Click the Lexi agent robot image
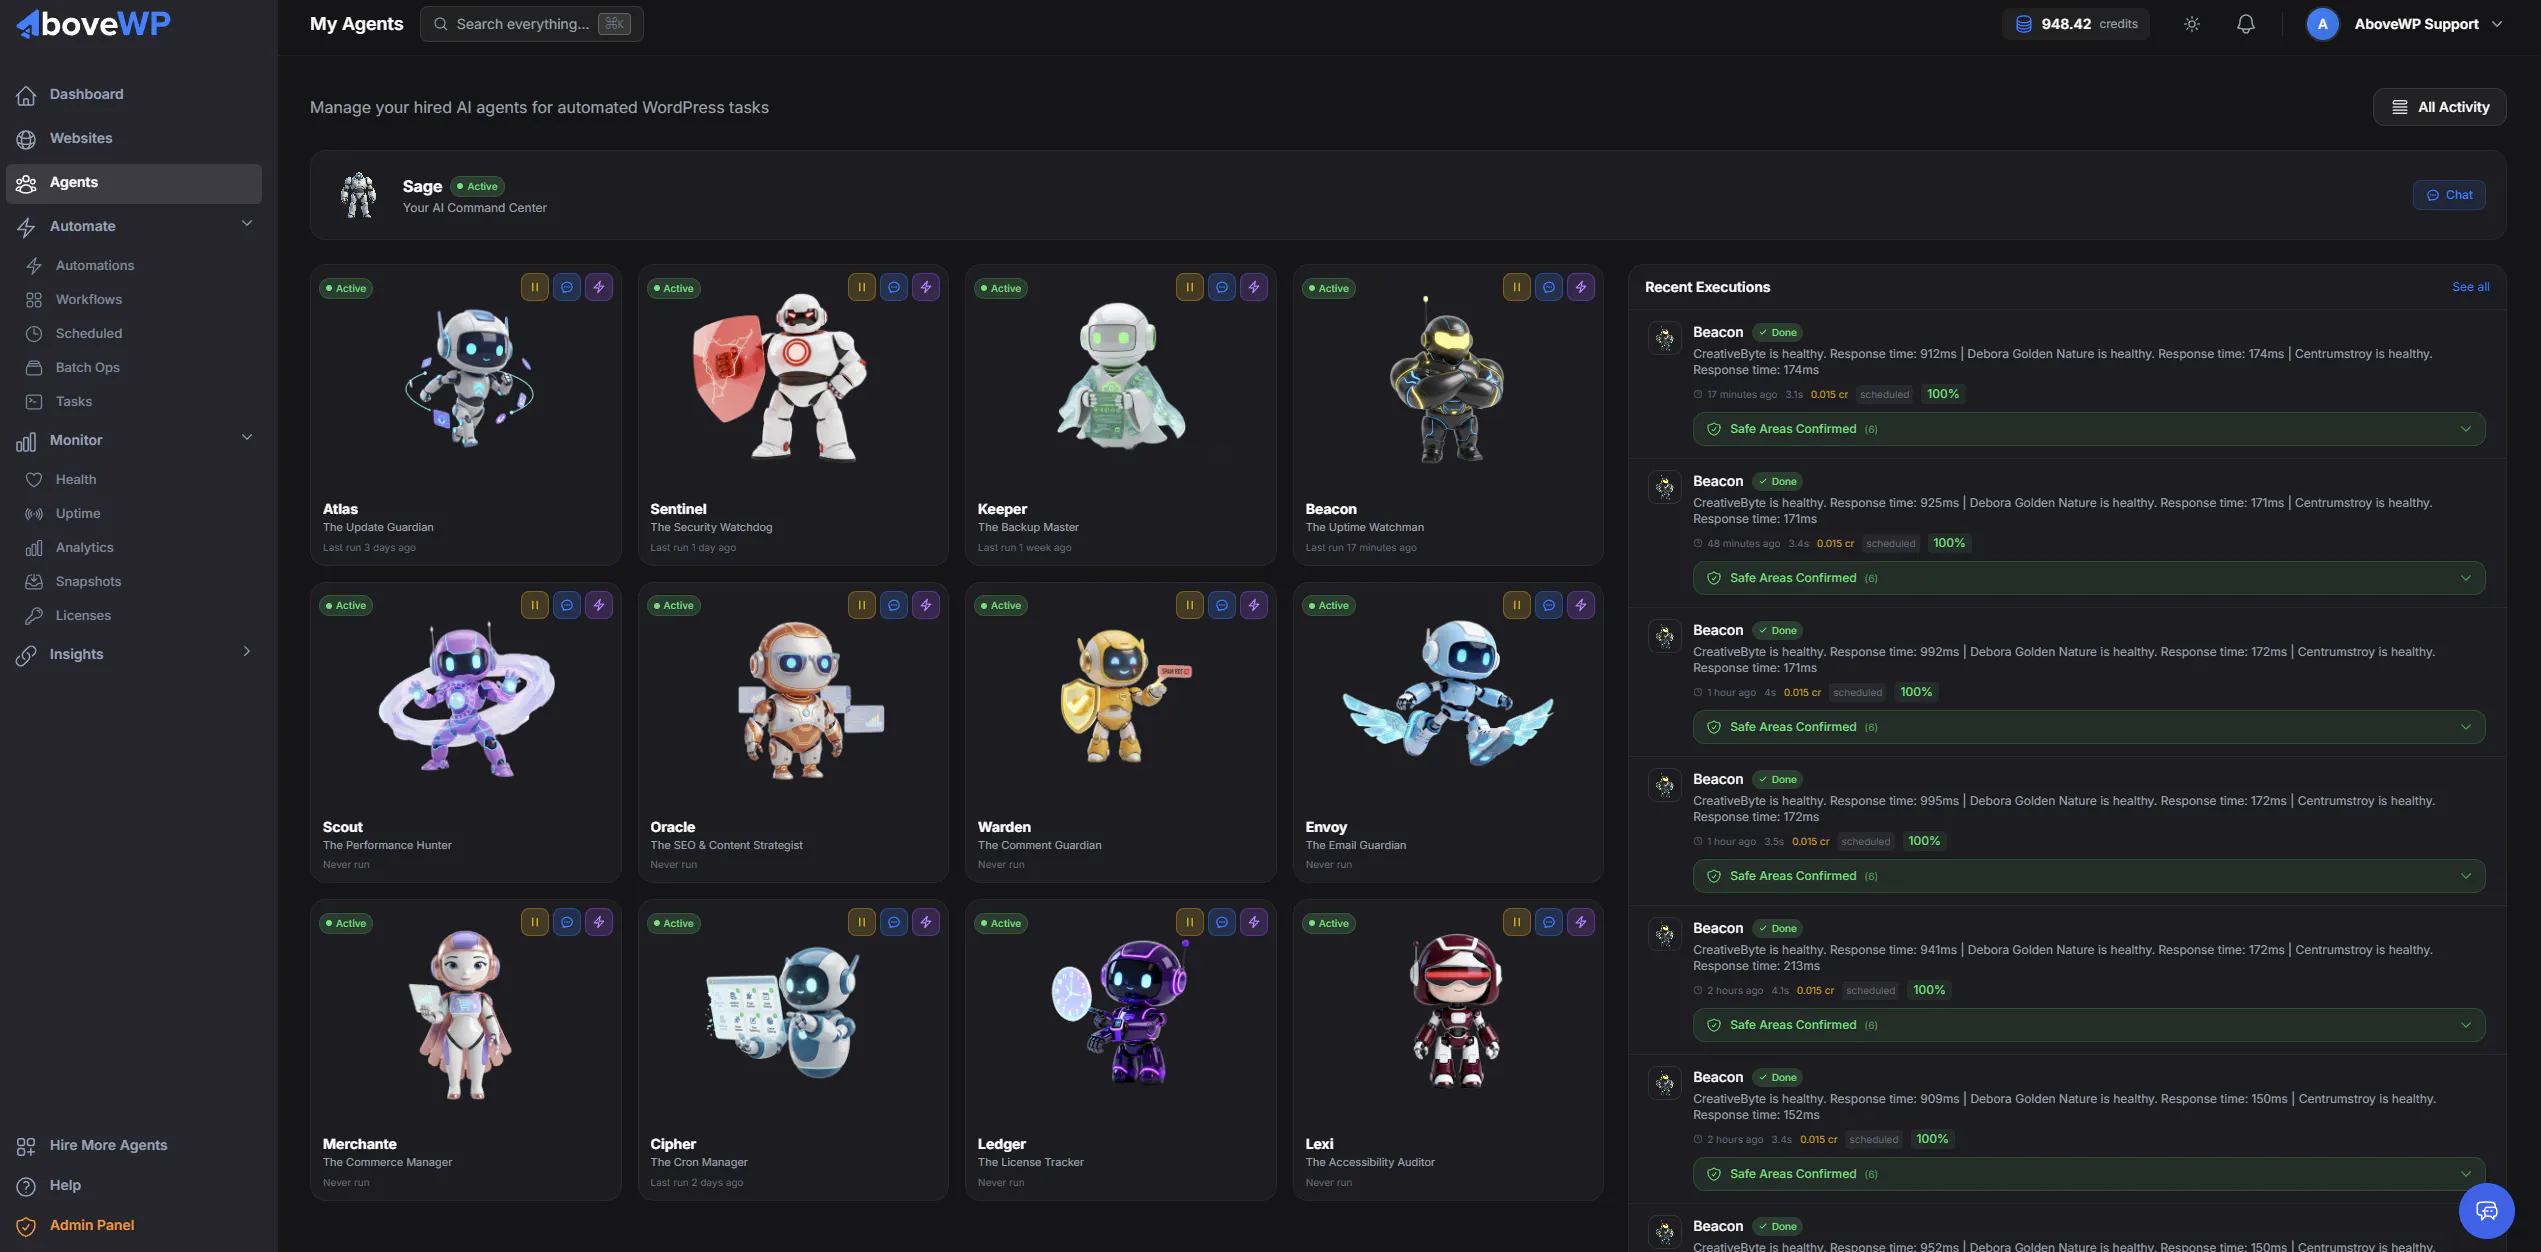2541x1252 pixels. tap(1455, 1010)
